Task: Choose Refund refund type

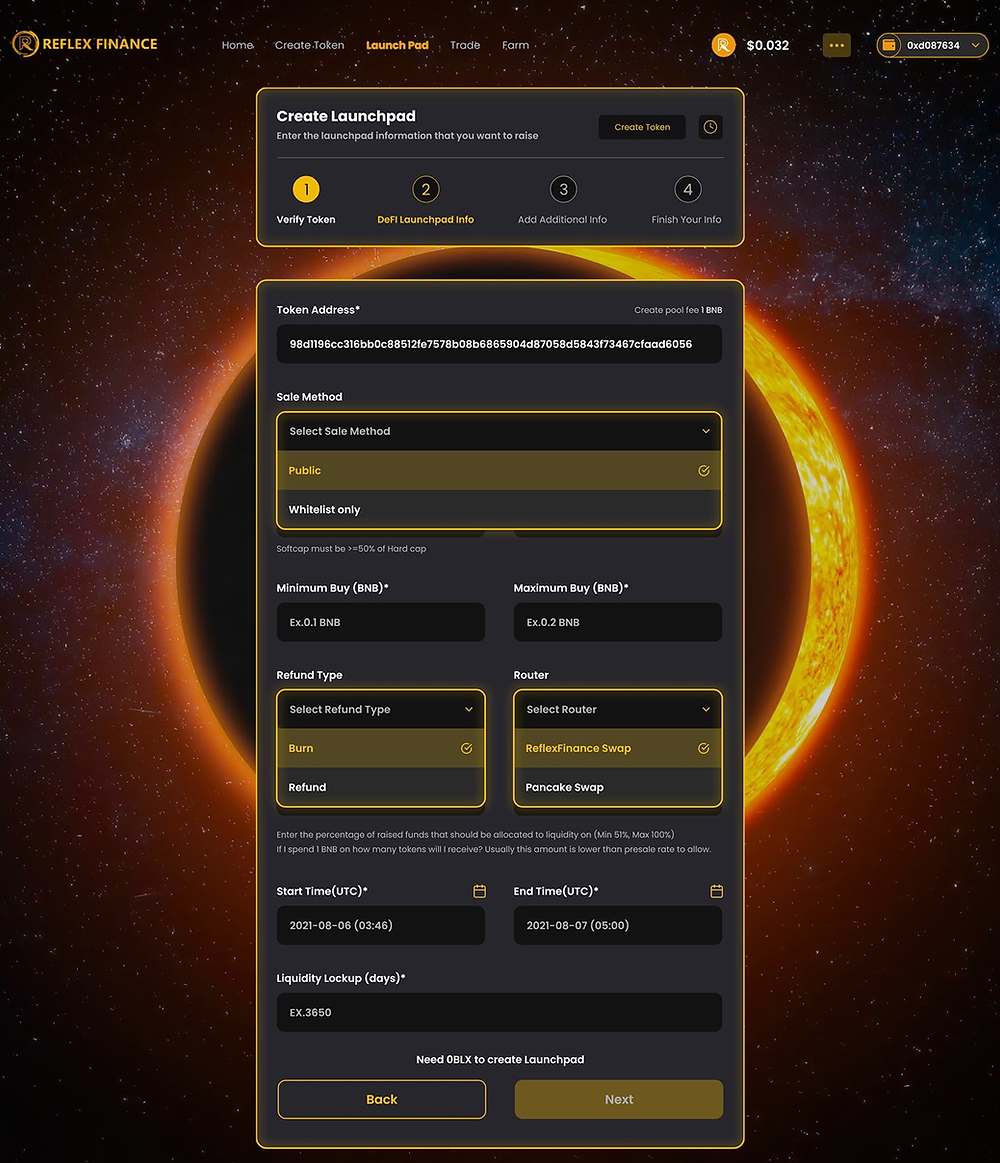Action: pyautogui.click(x=381, y=787)
